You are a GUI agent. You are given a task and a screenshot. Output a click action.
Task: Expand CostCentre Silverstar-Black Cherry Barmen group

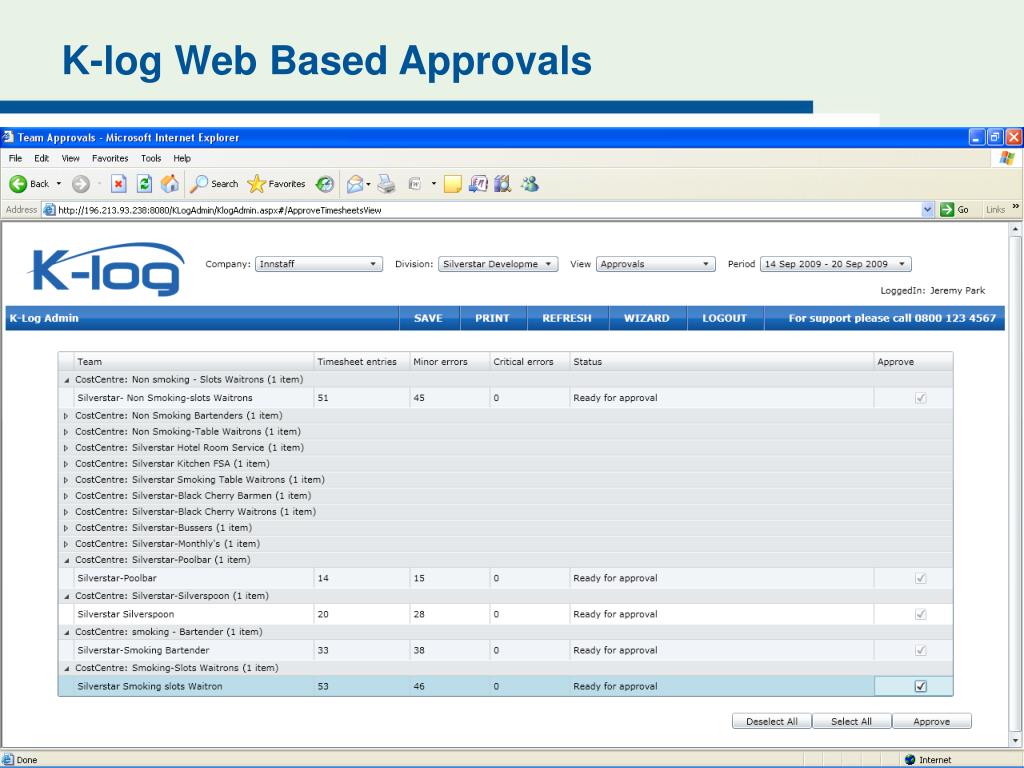click(x=66, y=496)
